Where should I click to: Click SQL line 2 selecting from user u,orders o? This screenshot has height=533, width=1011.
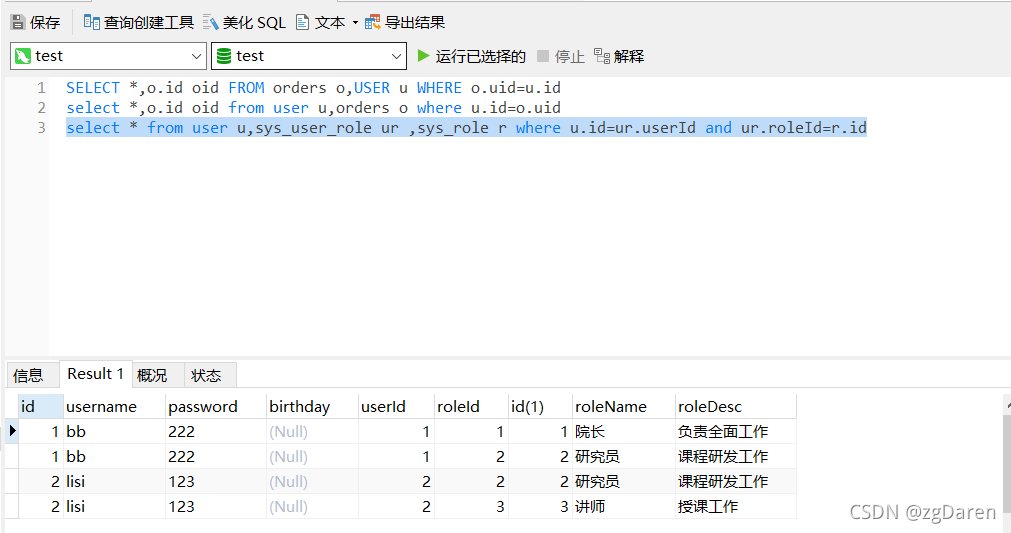click(x=313, y=108)
